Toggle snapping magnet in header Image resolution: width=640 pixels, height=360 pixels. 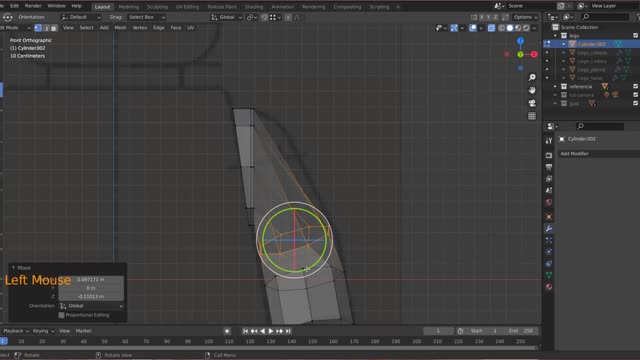264,17
